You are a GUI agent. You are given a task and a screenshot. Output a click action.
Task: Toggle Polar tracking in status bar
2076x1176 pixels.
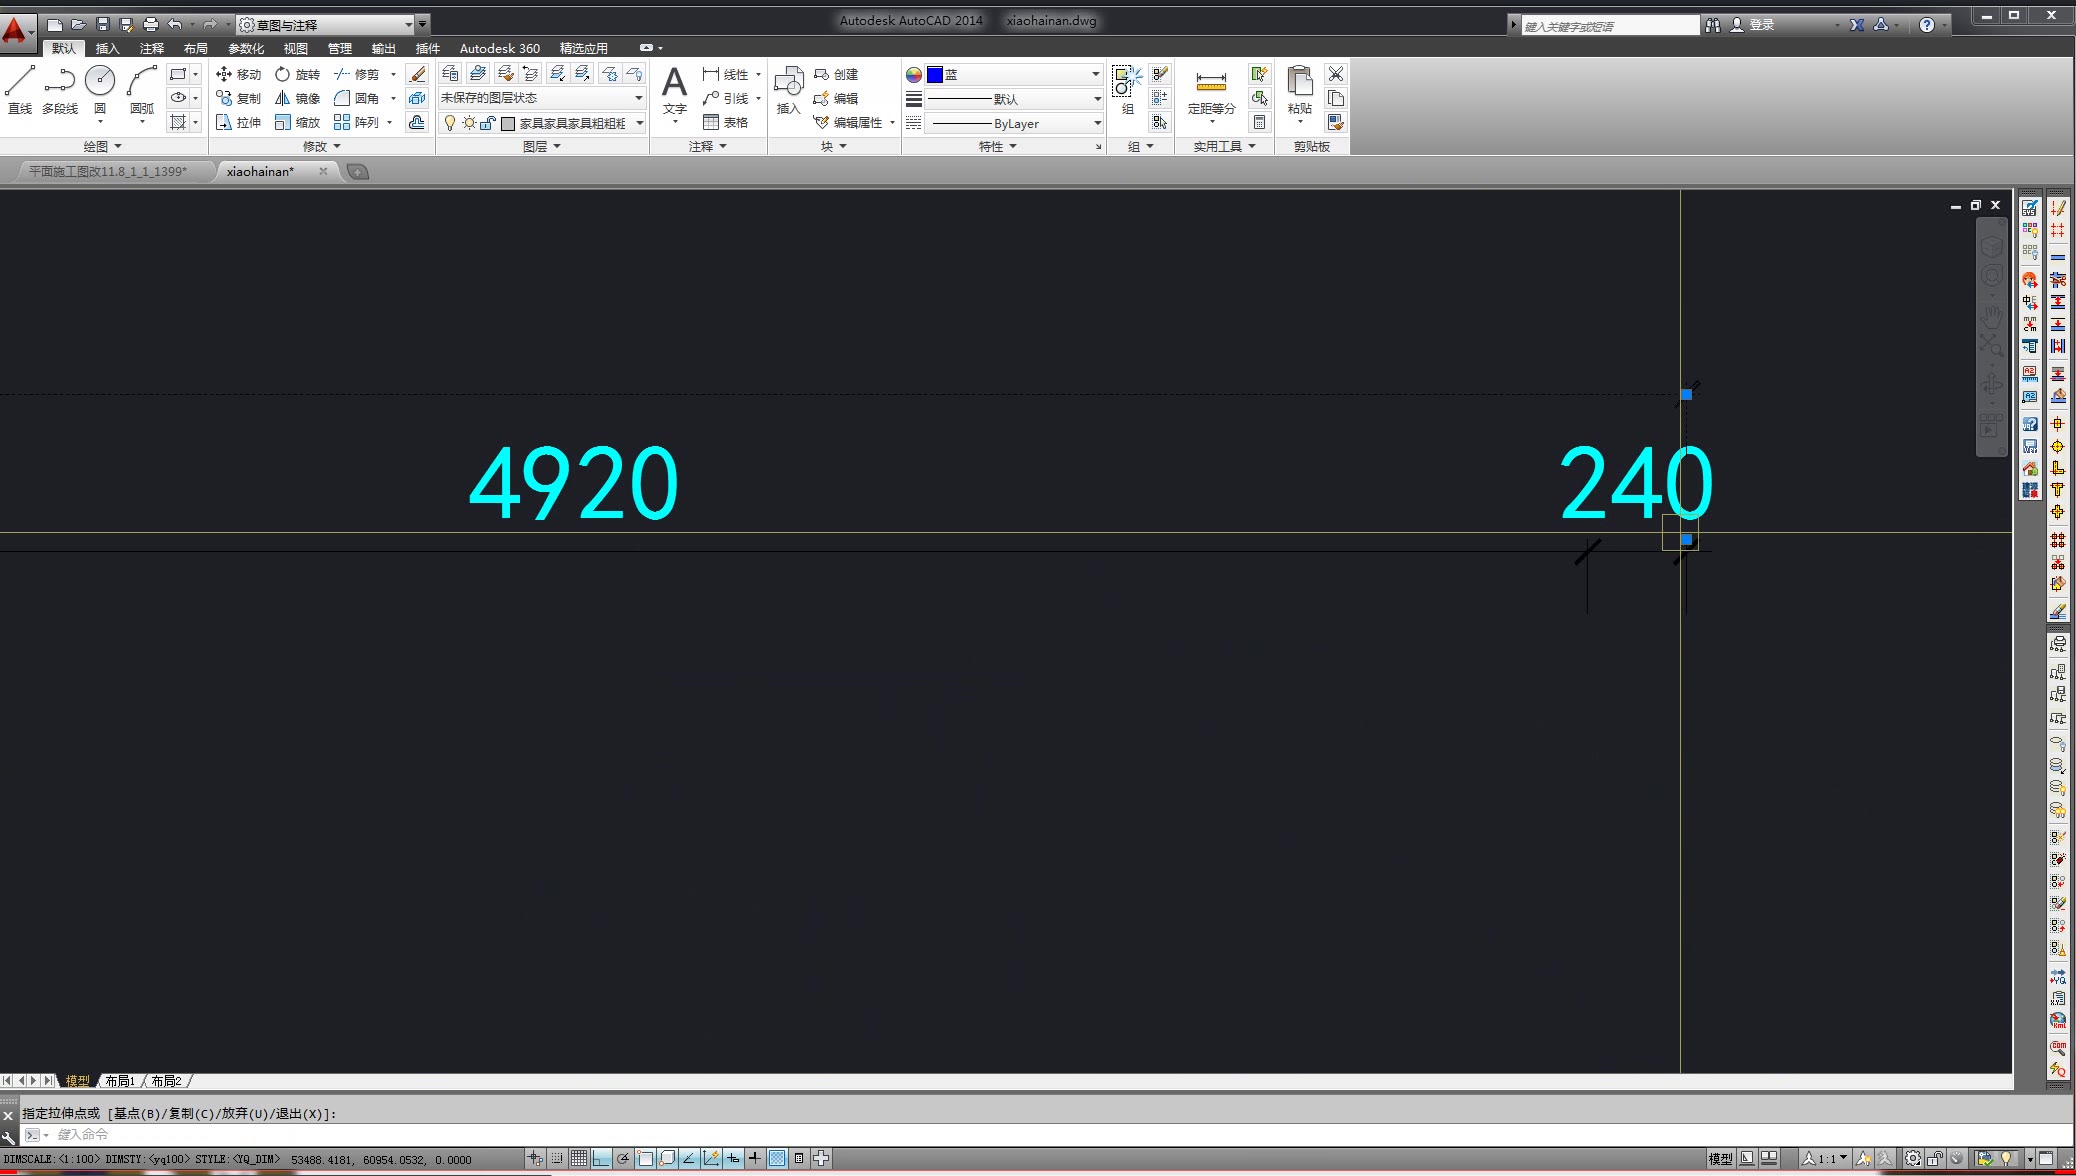(623, 1159)
